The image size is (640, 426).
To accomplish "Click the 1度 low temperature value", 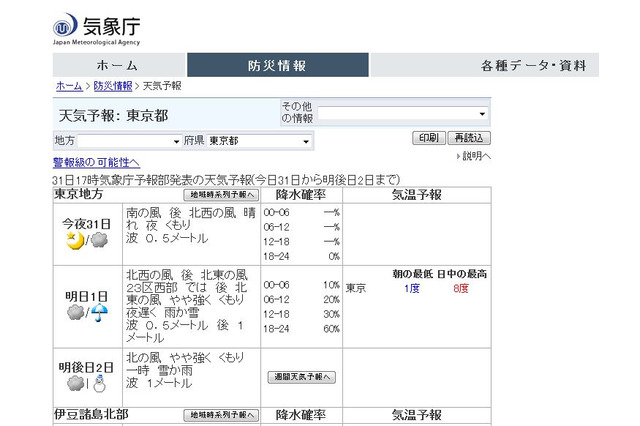I will [412, 288].
